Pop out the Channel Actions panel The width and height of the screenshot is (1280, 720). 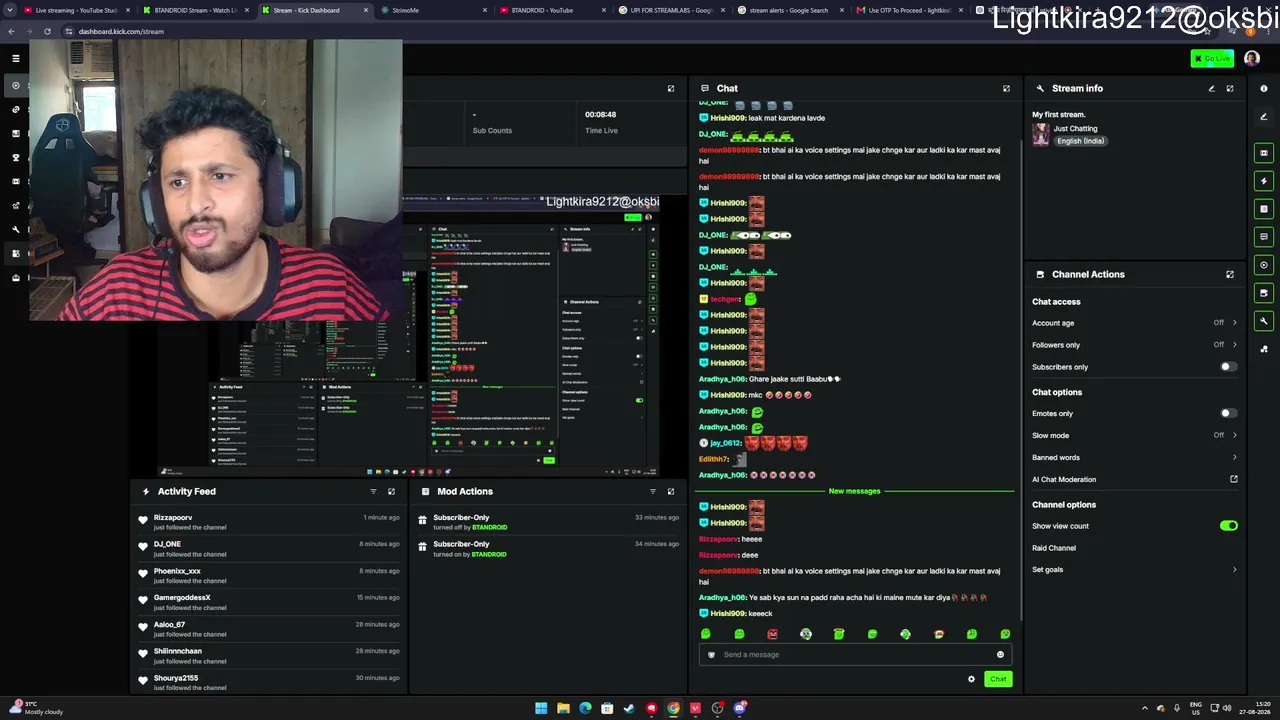click(x=1230, y=274)
